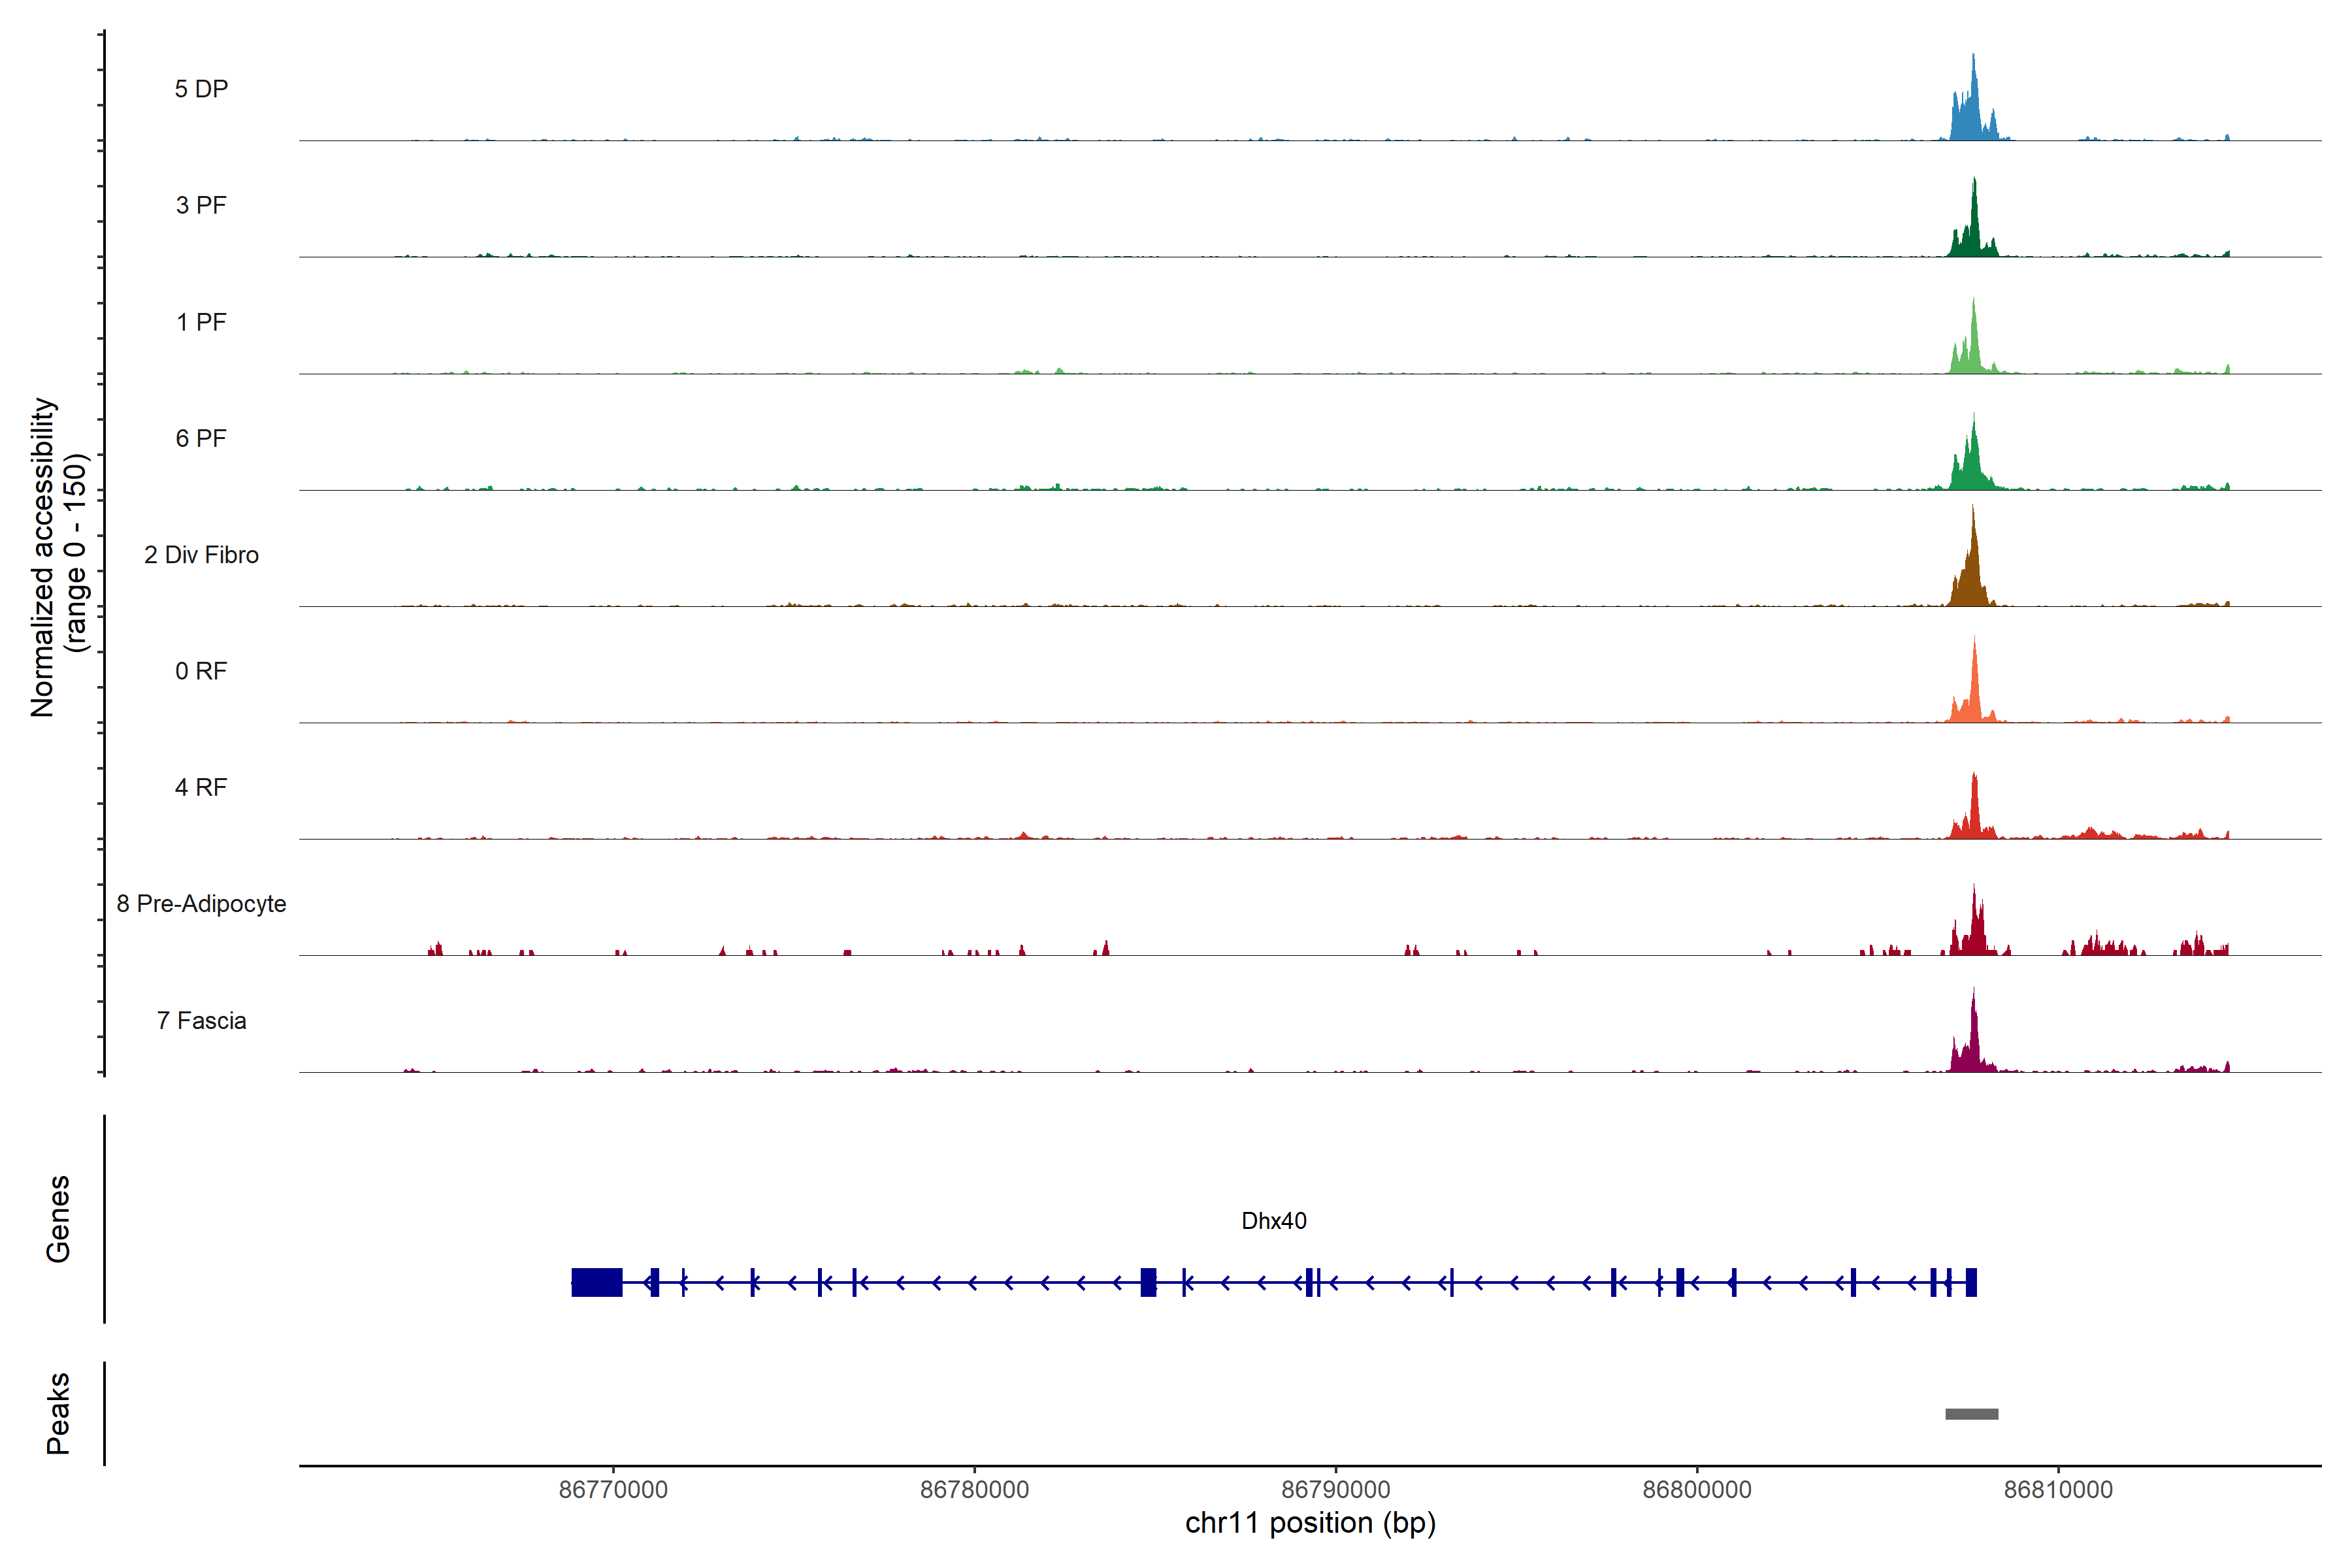Click the 7 Fascia track label
The width and height of the screenshot is (2352, 1568).
(201, 1020)
